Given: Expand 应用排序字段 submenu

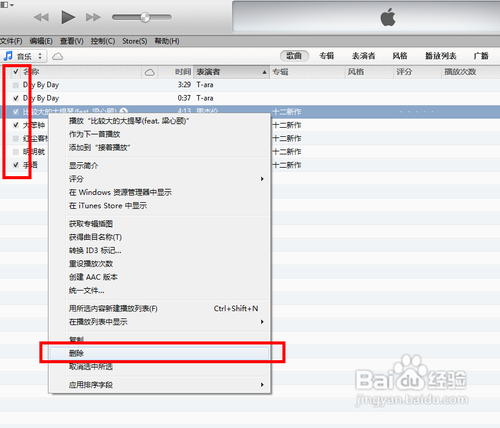Looking at the screenshot, I should pyautogui.click(x=159, y=385).
